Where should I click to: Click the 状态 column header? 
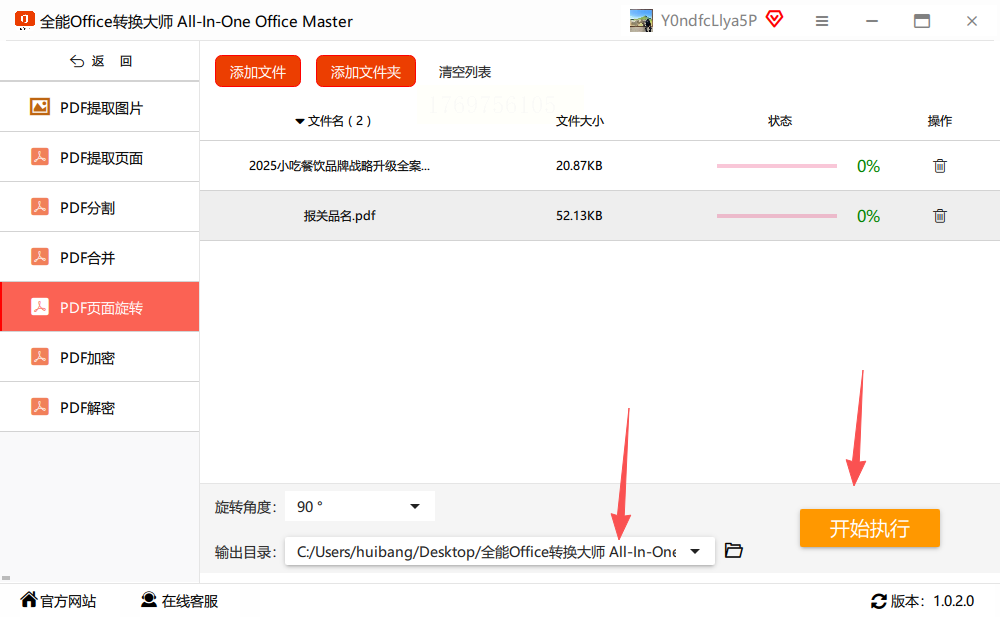click(x=780, y=121)
